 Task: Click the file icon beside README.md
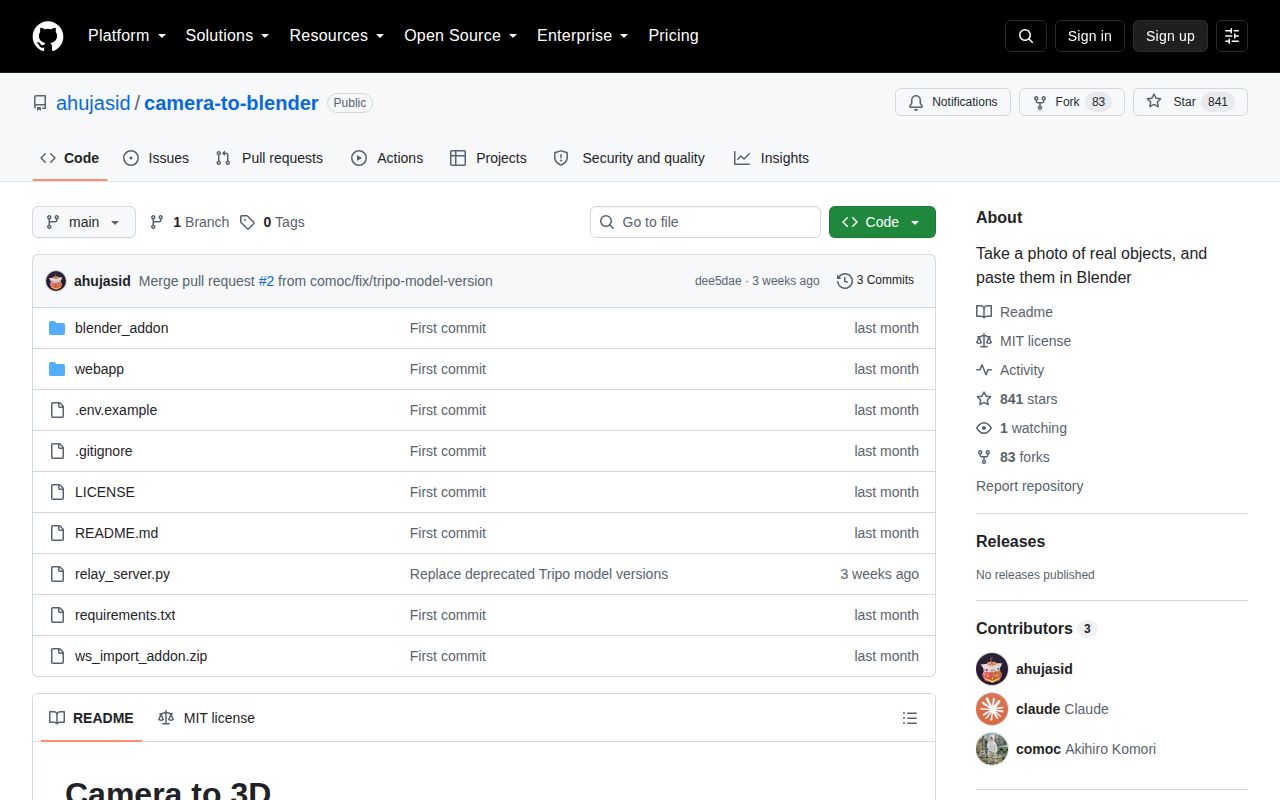click(57, 533)
